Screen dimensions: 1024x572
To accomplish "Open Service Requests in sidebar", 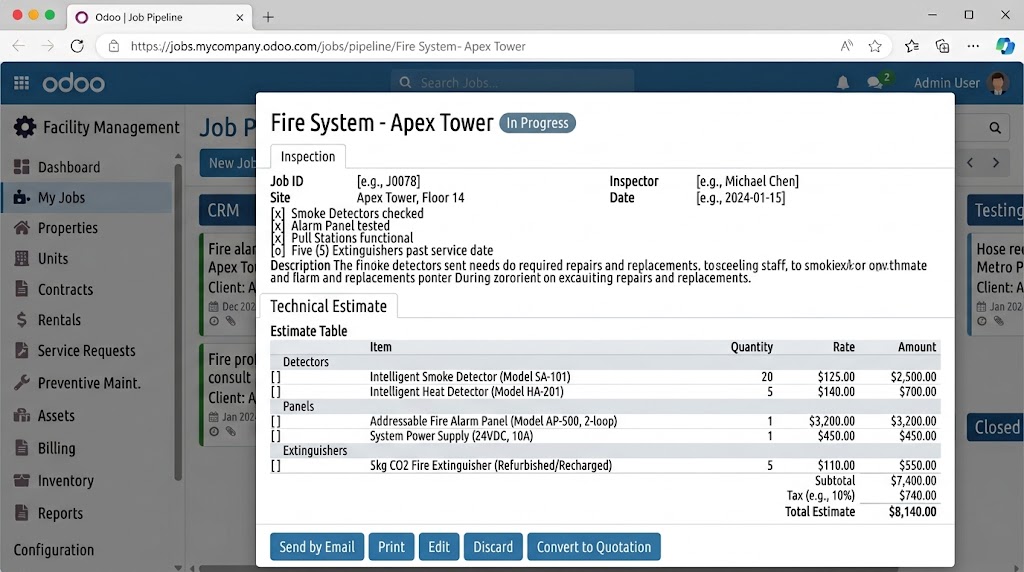I will click(x=86, y=351).
